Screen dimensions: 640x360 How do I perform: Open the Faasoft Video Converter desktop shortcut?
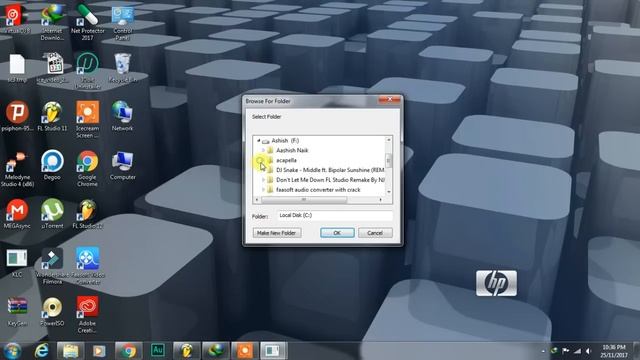(87, 266)
